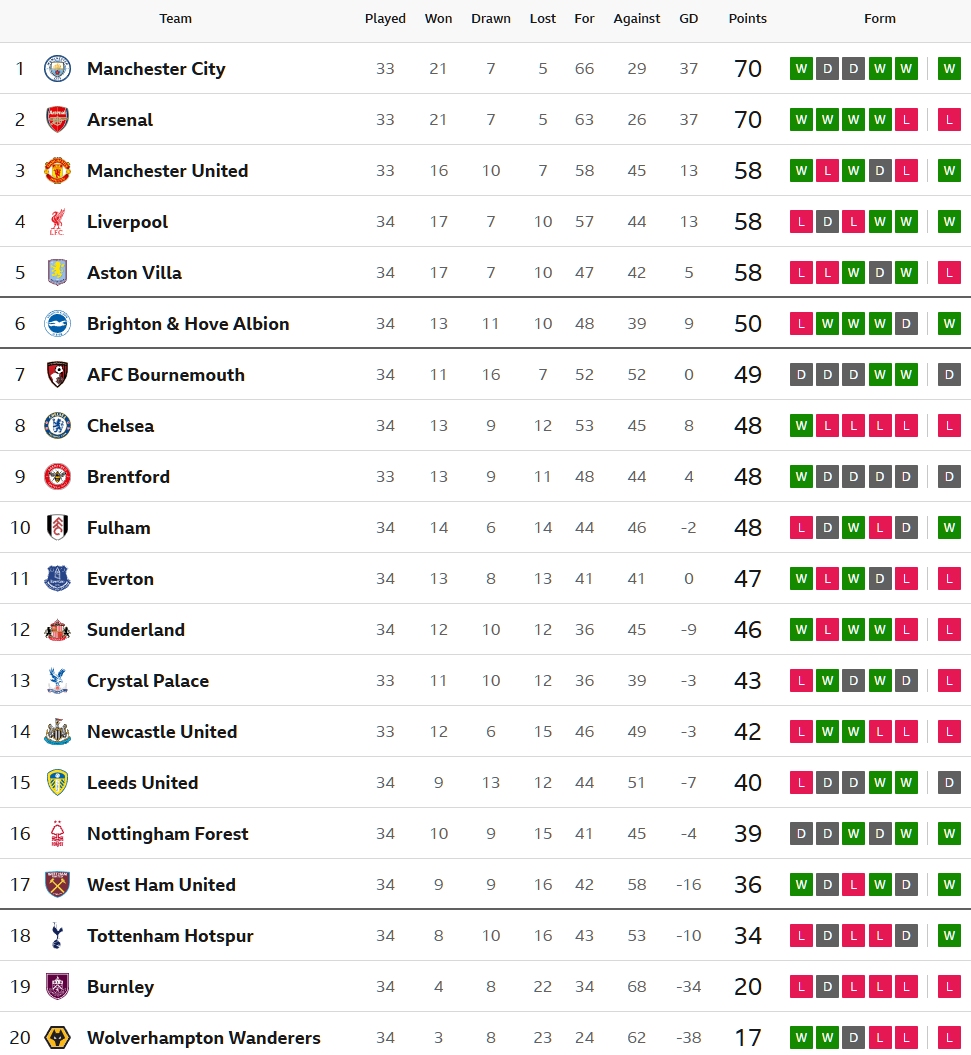Click the Wolverhampton Wanderers badge icon
The width and height of the screenshot is (971, 1055).
57,1038
